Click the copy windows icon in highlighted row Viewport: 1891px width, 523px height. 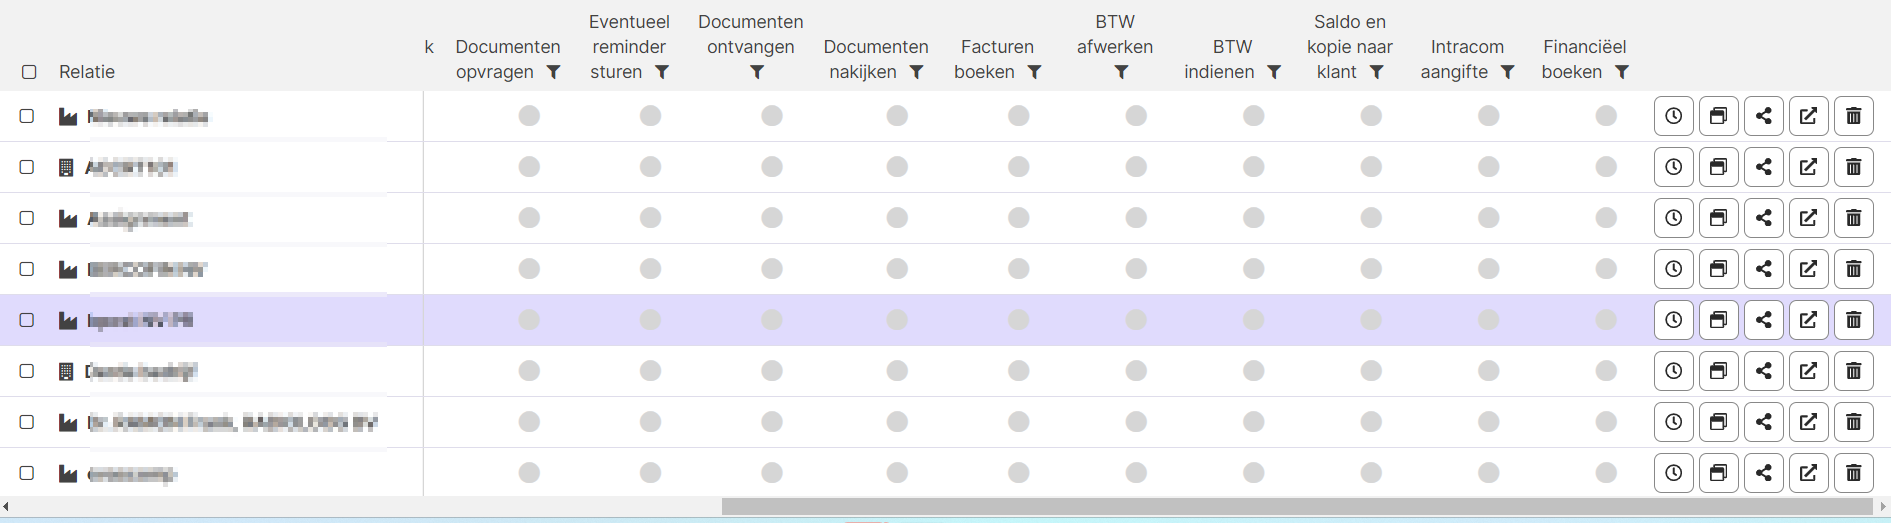[1718, 320]
